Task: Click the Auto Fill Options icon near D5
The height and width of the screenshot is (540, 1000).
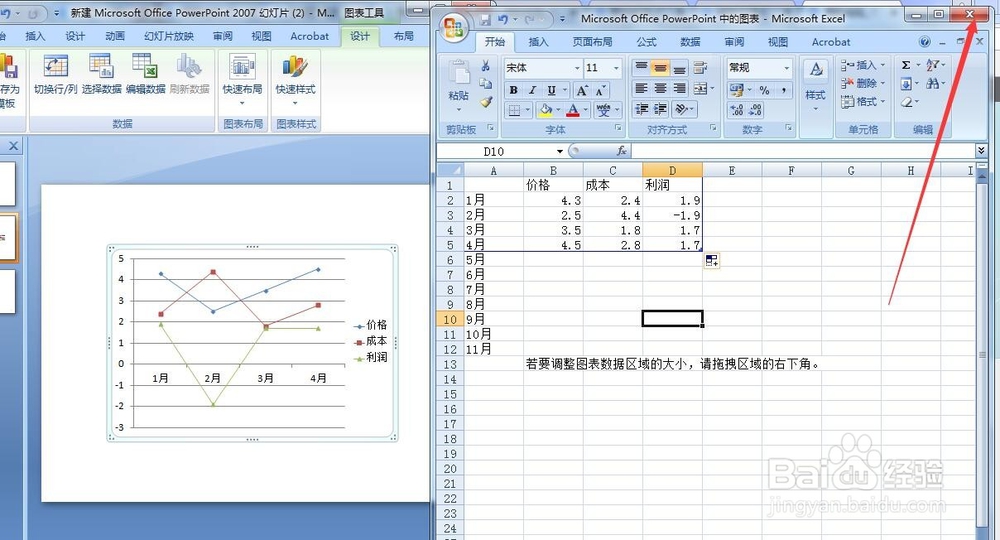Action: point(712,260)
